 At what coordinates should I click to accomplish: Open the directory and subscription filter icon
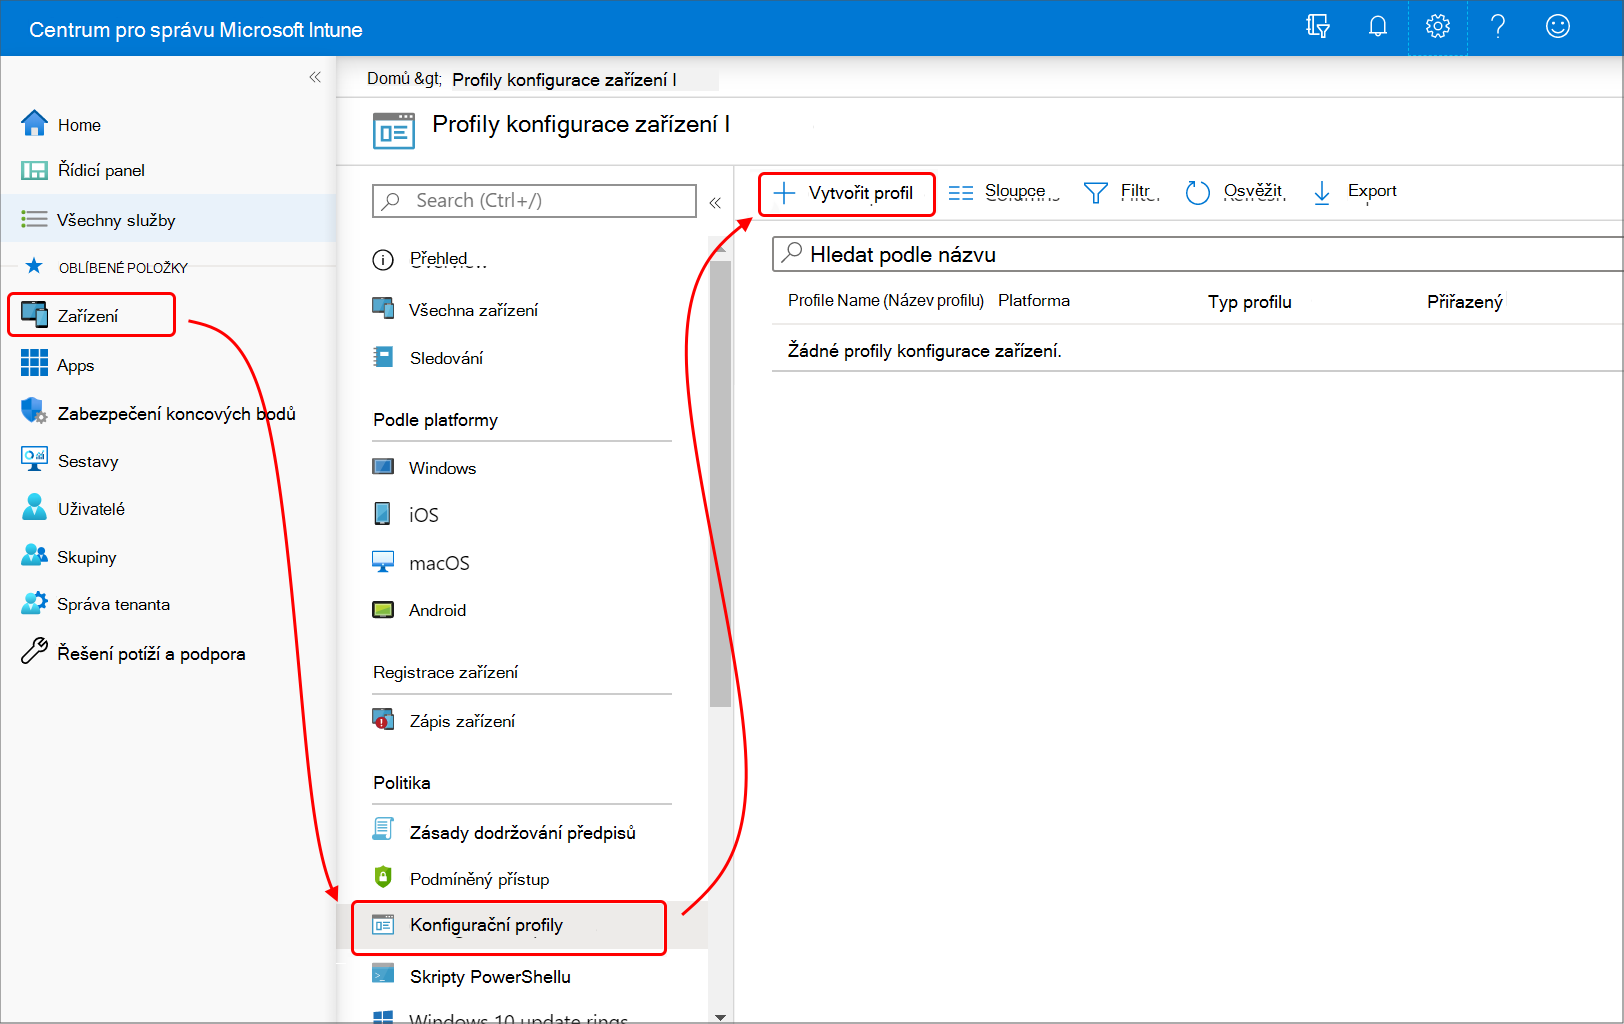pyautogui.click(x=1318, y=27)
